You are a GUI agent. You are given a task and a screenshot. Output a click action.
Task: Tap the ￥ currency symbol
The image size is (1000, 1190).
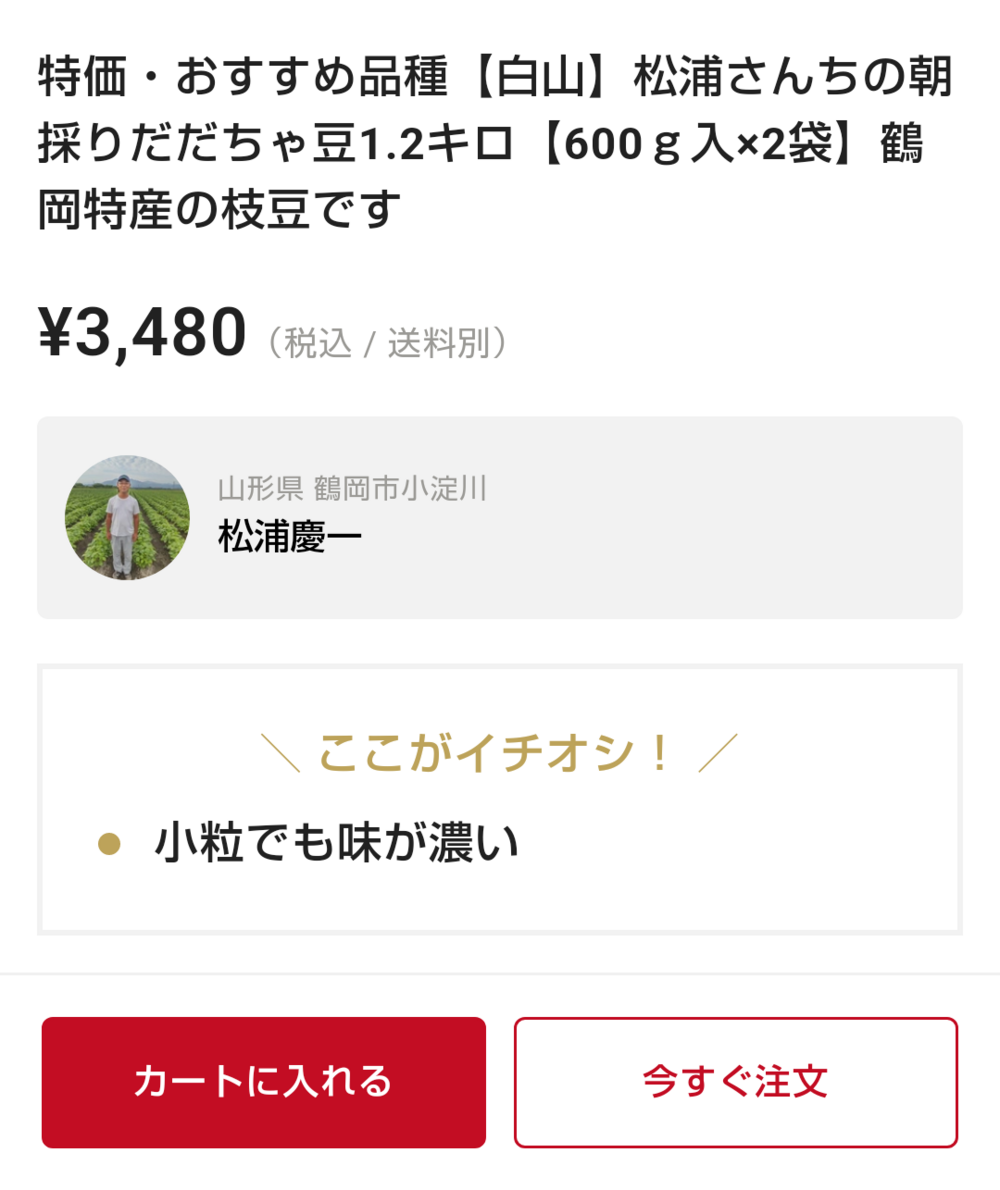(56, 335)
